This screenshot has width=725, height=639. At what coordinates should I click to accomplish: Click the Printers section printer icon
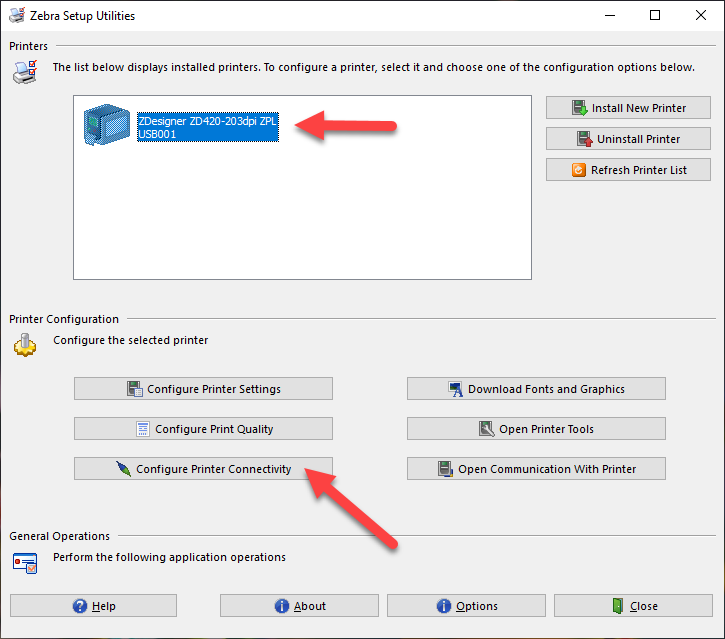(25, 72)
